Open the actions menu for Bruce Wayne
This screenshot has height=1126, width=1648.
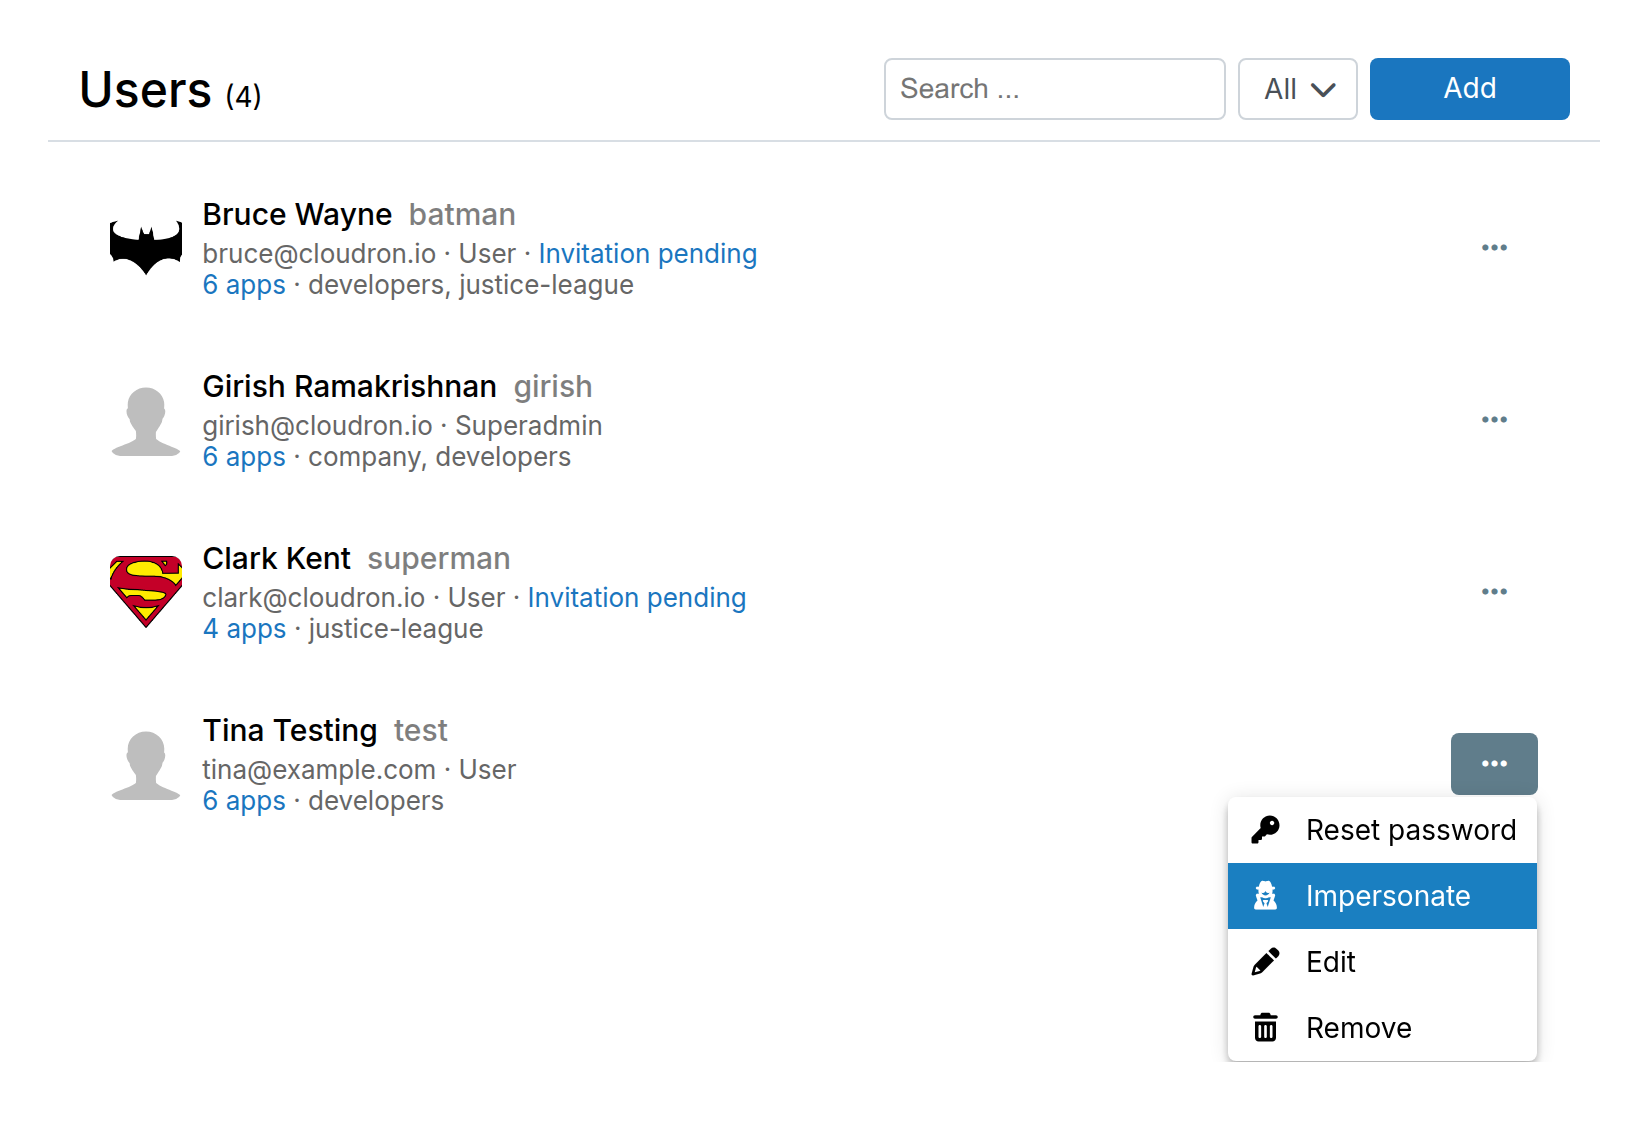click(1494, 248)
